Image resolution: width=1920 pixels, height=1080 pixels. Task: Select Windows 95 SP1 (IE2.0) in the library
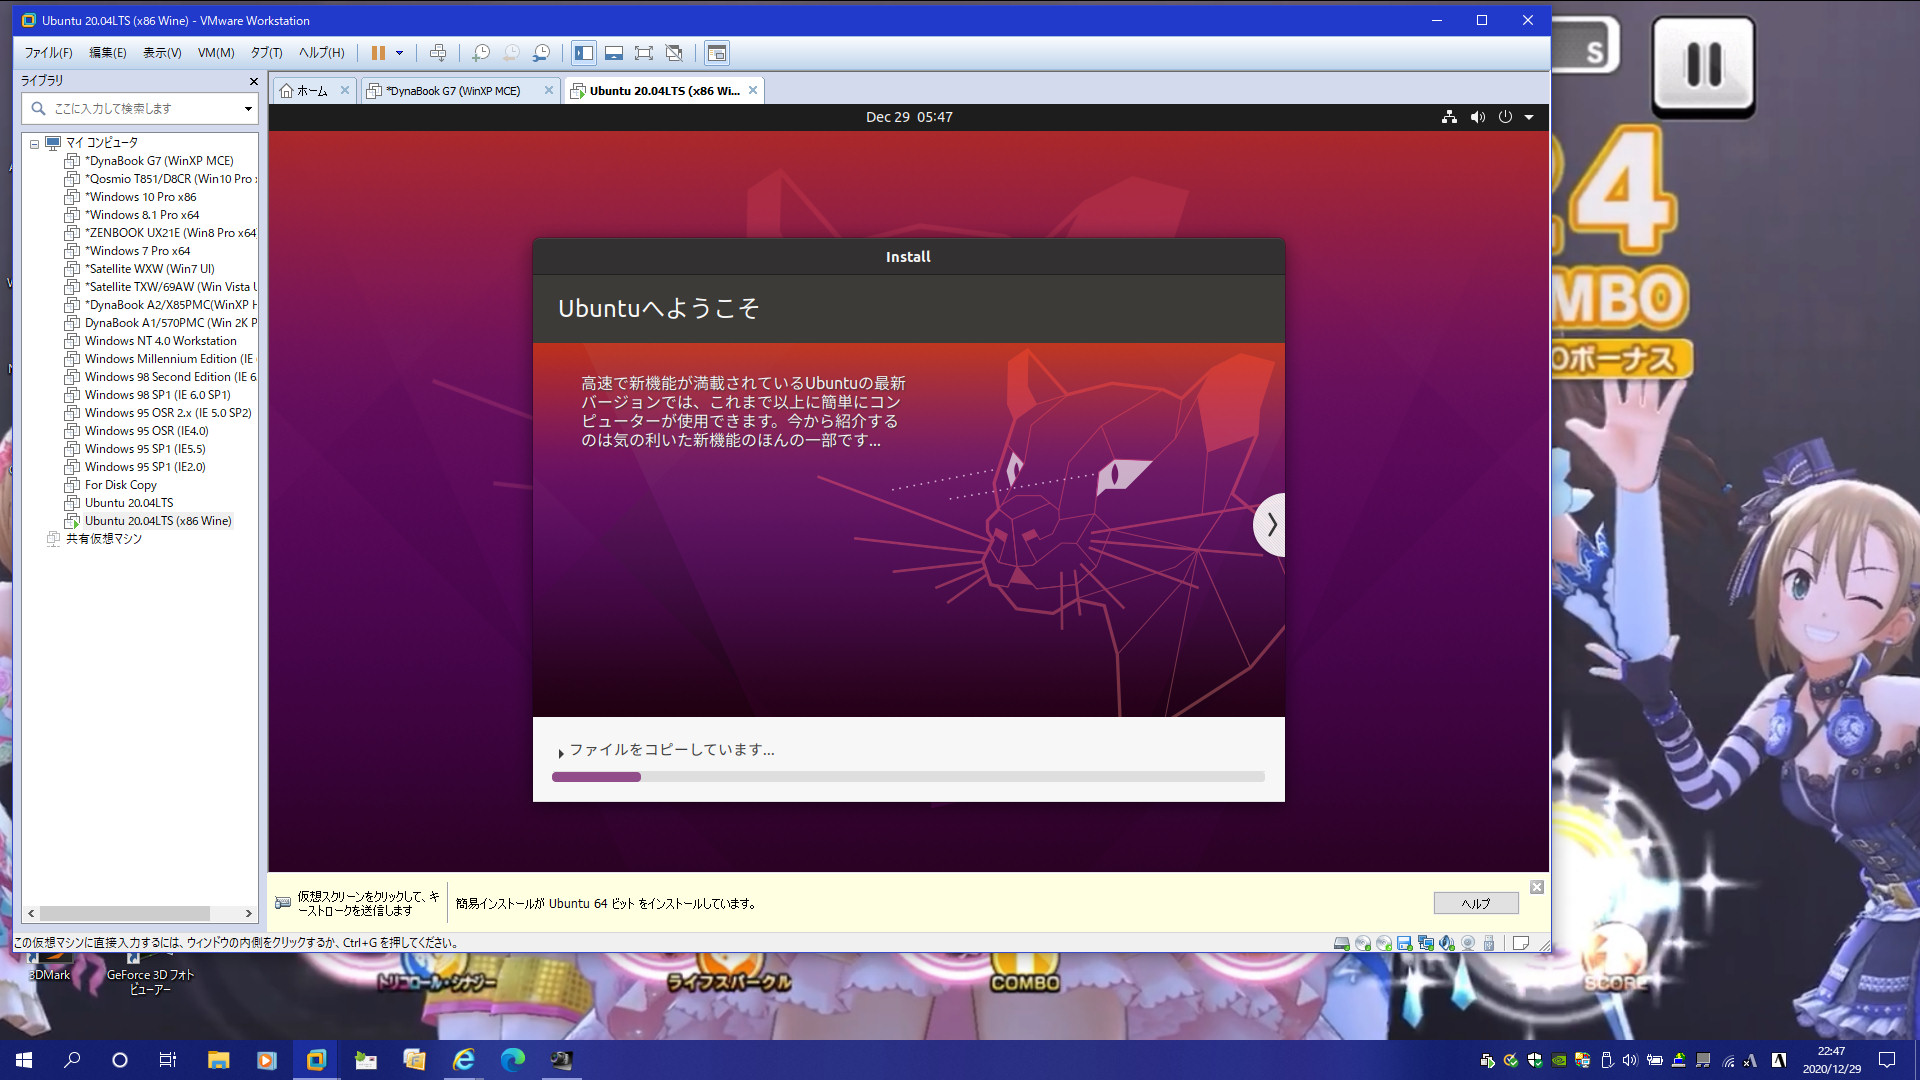[144, 467]
